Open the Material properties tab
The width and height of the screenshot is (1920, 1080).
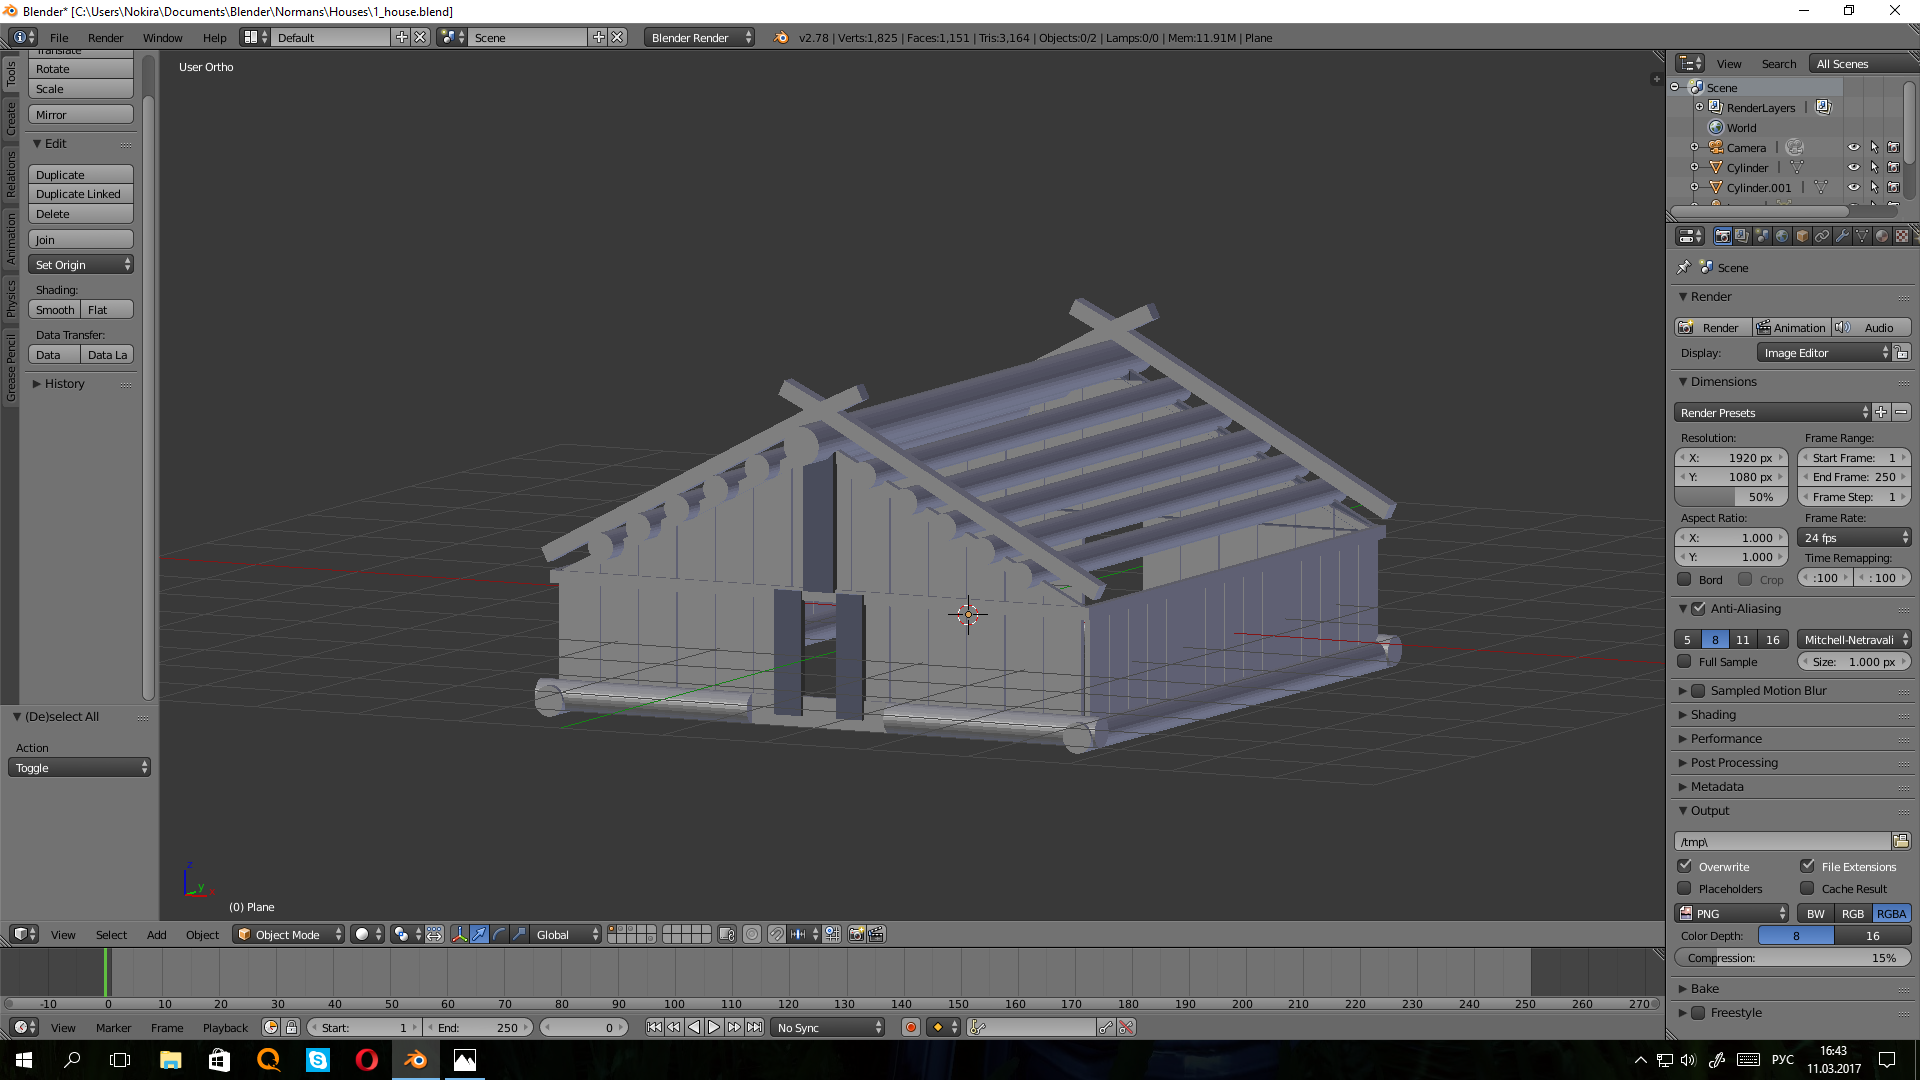(x=1882, y=236)
